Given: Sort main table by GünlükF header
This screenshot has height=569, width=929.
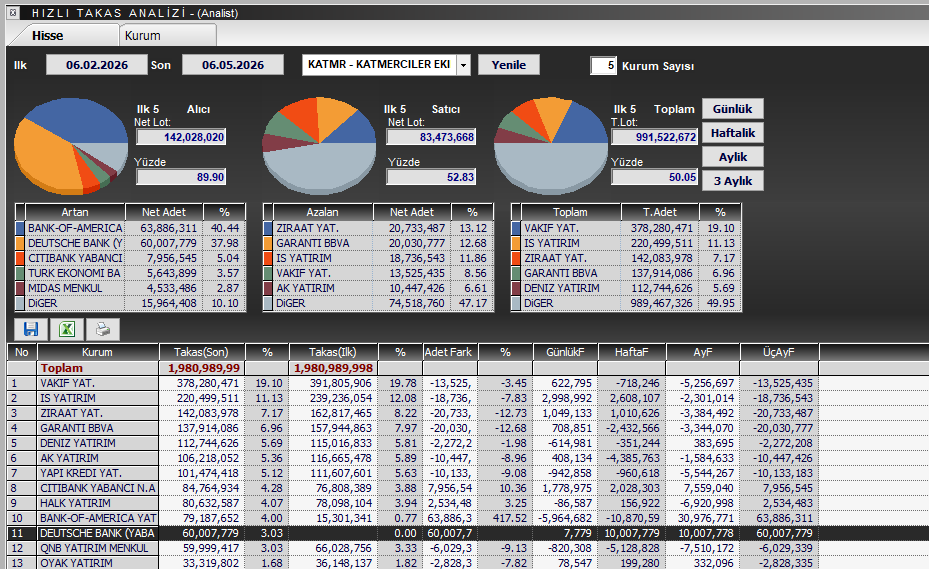Looking at the screenshot, I should pyautogui.click(x=565, y=352).
